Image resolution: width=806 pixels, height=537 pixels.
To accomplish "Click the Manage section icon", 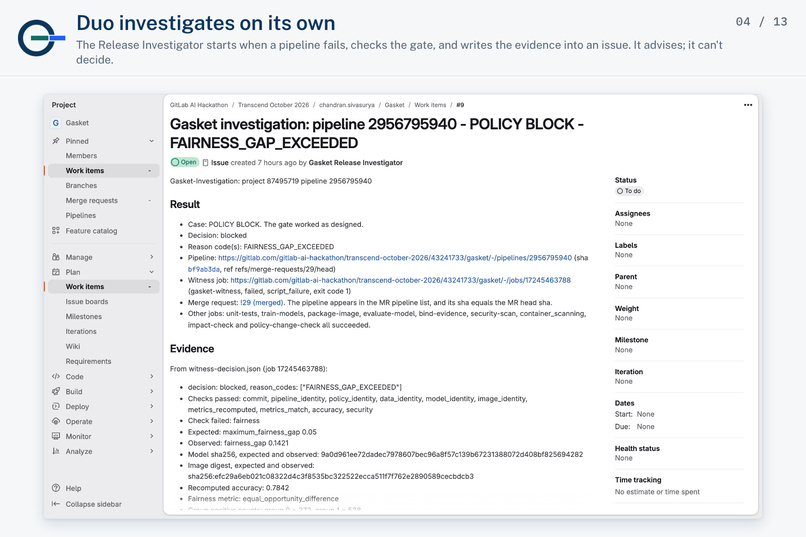I will click(x=56, y=257).
